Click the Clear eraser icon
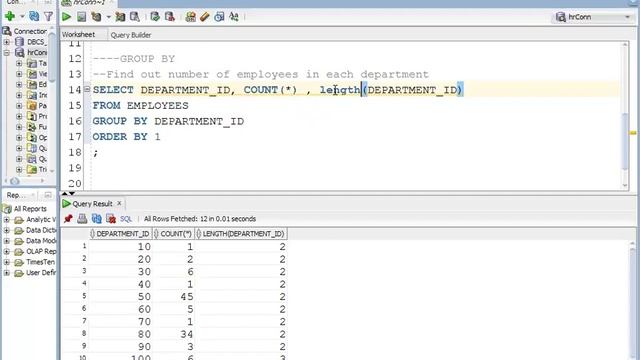 204,17
